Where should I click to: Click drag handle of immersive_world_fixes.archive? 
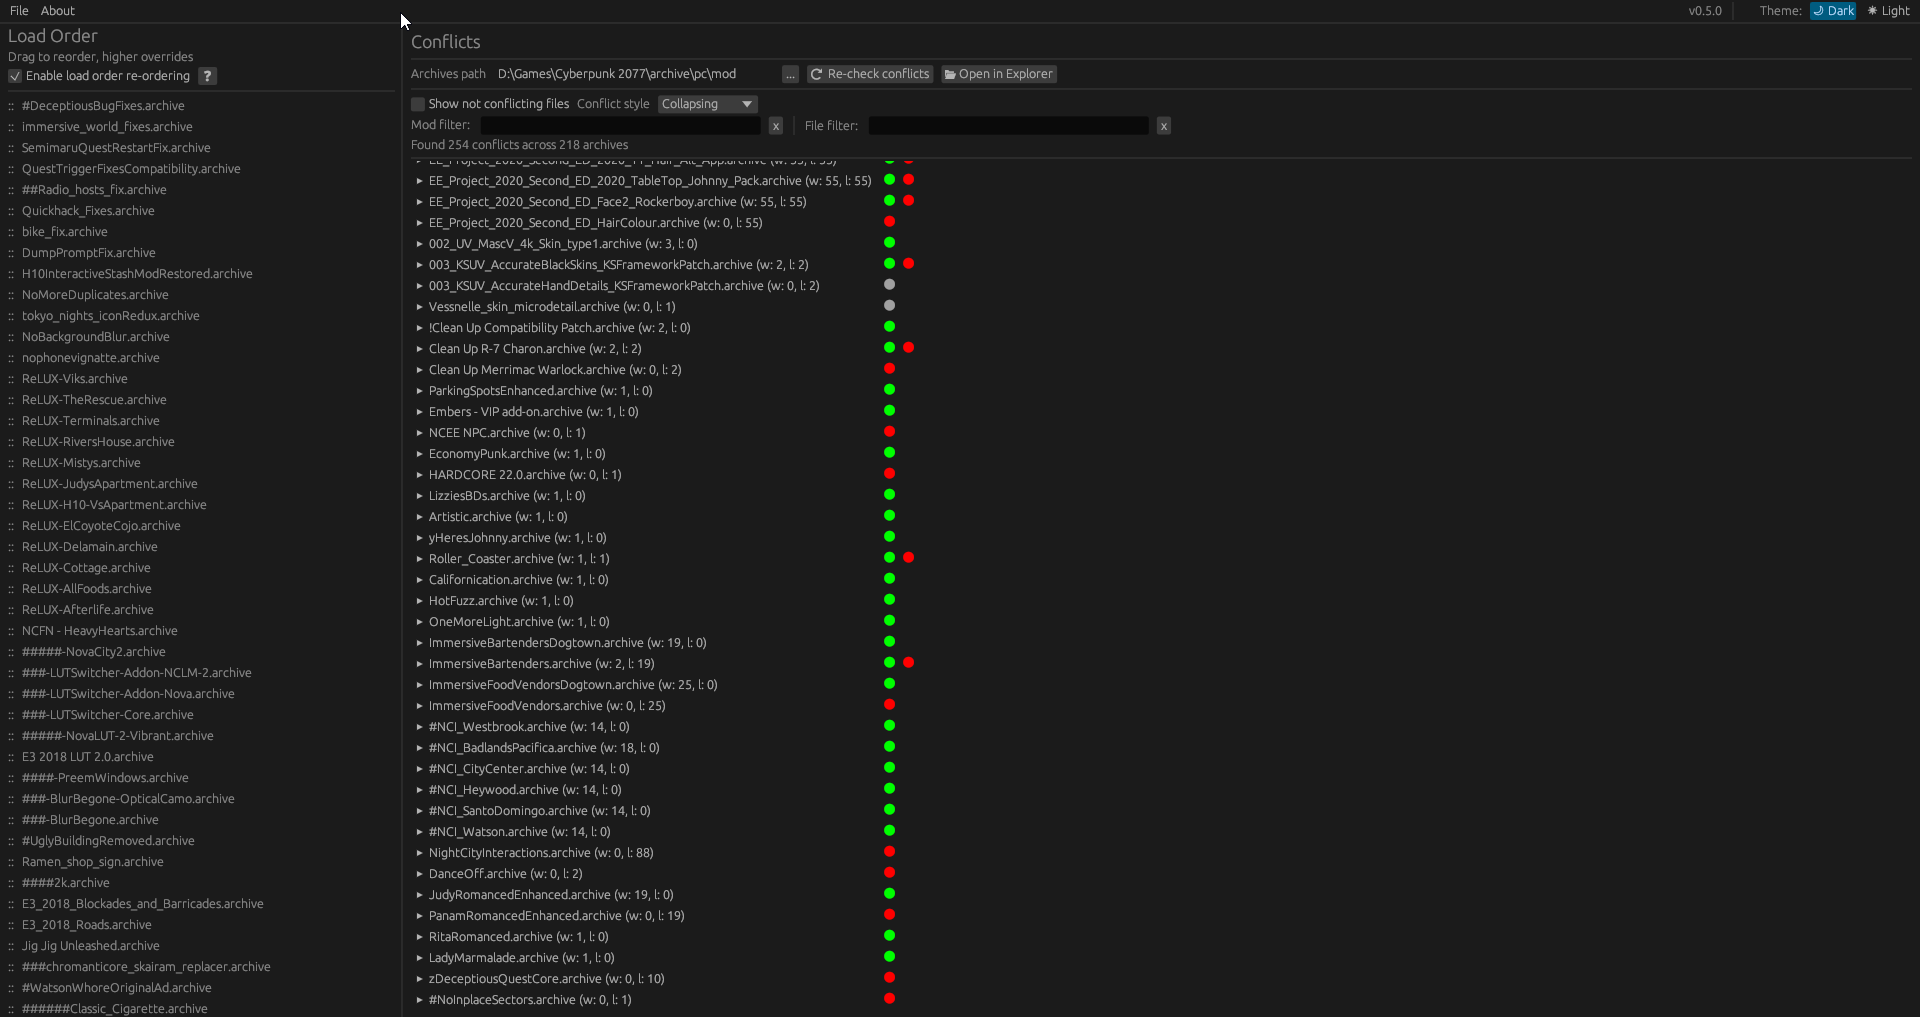pos(11,127)
